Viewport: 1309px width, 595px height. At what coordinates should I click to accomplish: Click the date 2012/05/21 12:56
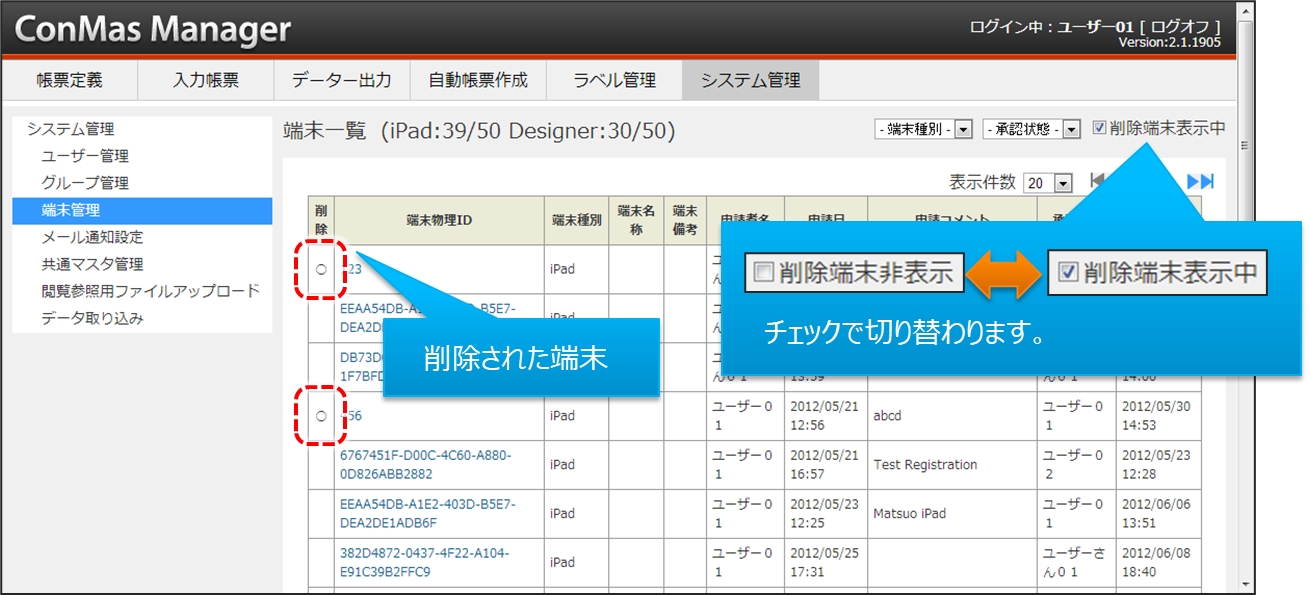click(x=824, y=415)
